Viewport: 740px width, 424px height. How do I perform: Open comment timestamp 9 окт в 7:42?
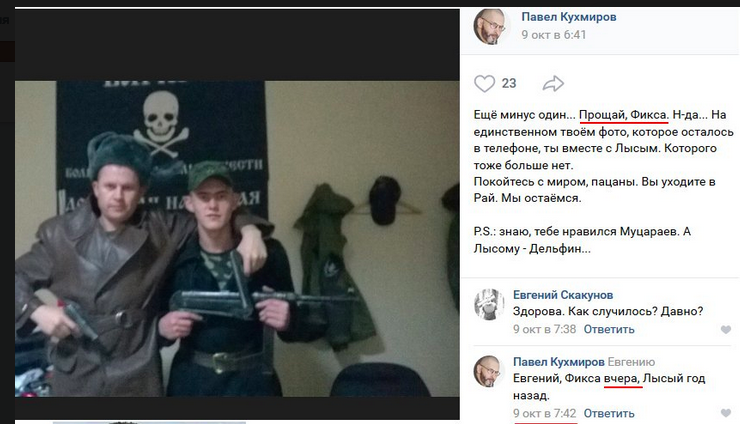[545, 413]
